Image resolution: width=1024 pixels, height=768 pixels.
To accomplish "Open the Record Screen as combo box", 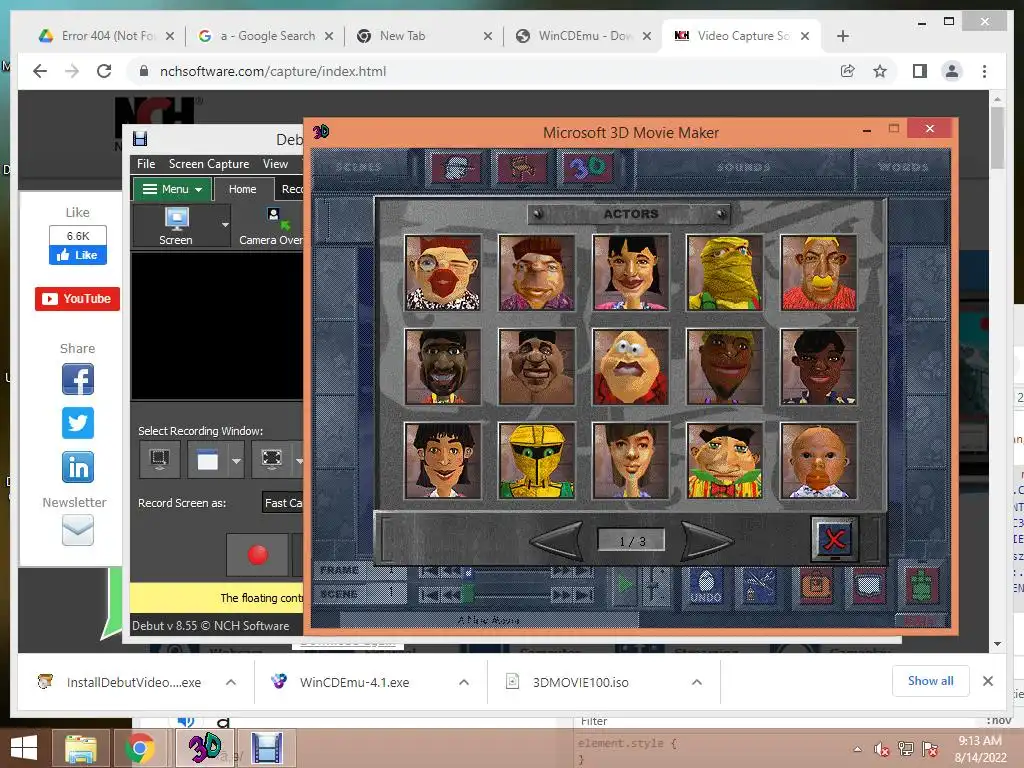I will 283,503.
